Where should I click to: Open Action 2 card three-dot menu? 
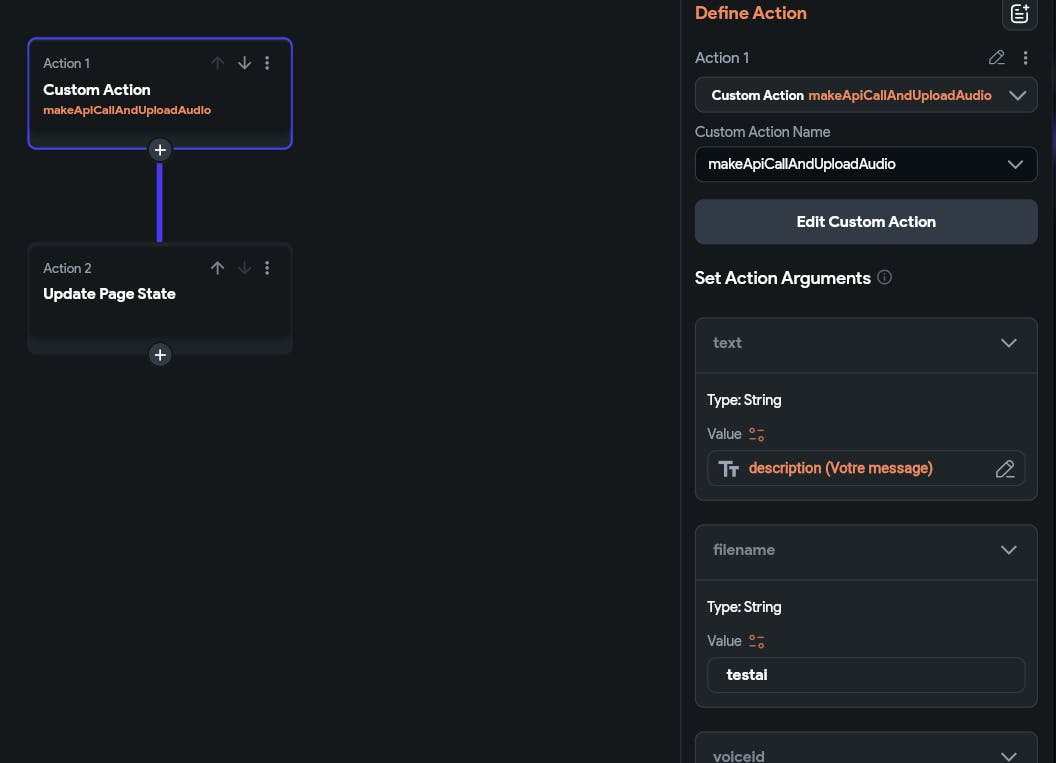pyautogui.click(x=267, y=268)
